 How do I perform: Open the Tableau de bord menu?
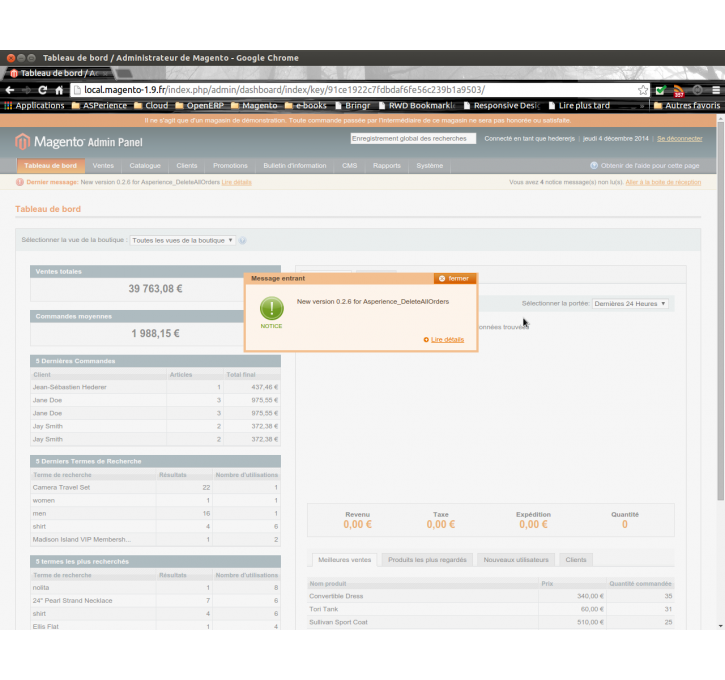click(x=50, y=165)
